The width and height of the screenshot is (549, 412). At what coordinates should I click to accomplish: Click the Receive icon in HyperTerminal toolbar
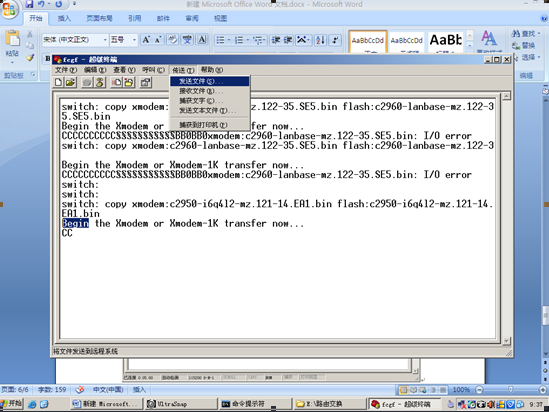[x=129, y=83]
